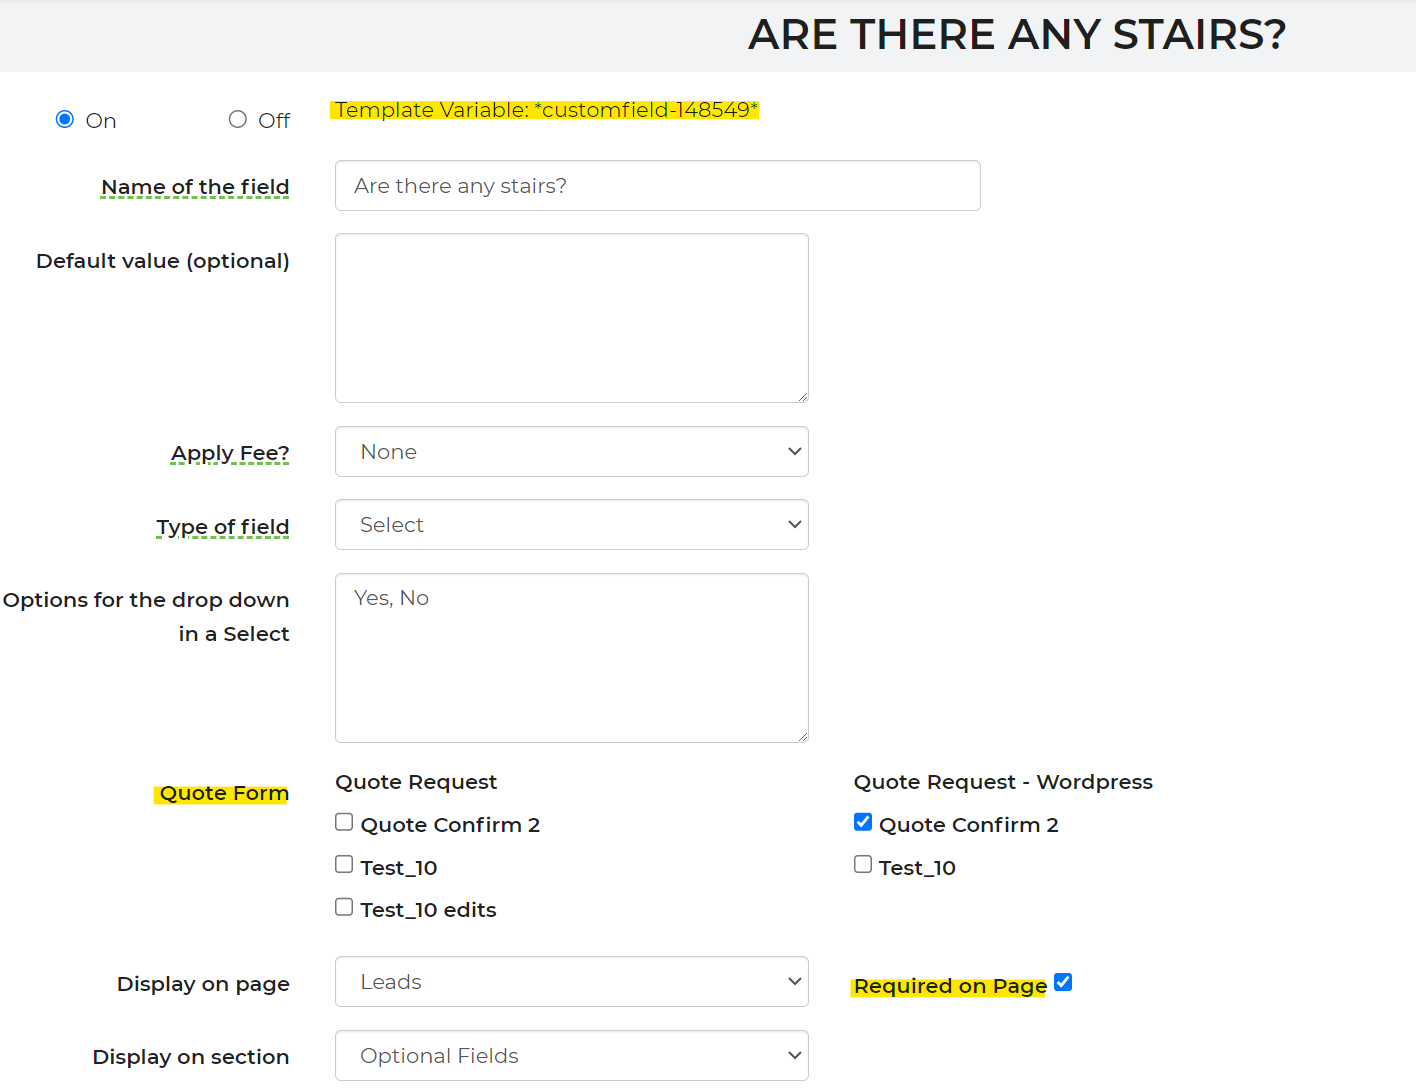Click the Default value textarea

click(x=571, y=318)
